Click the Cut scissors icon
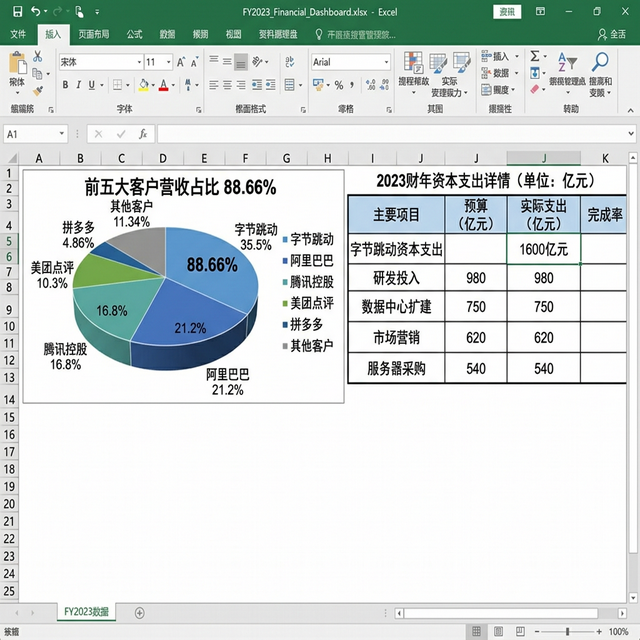640x640 pixels. click(37, 56)
